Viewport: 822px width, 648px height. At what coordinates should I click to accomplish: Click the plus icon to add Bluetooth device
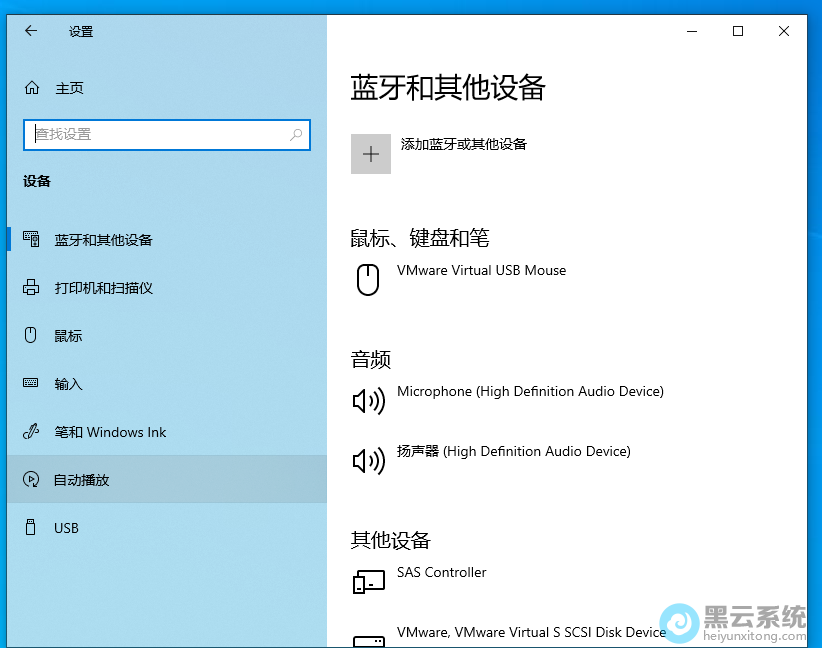coord(371,154)
